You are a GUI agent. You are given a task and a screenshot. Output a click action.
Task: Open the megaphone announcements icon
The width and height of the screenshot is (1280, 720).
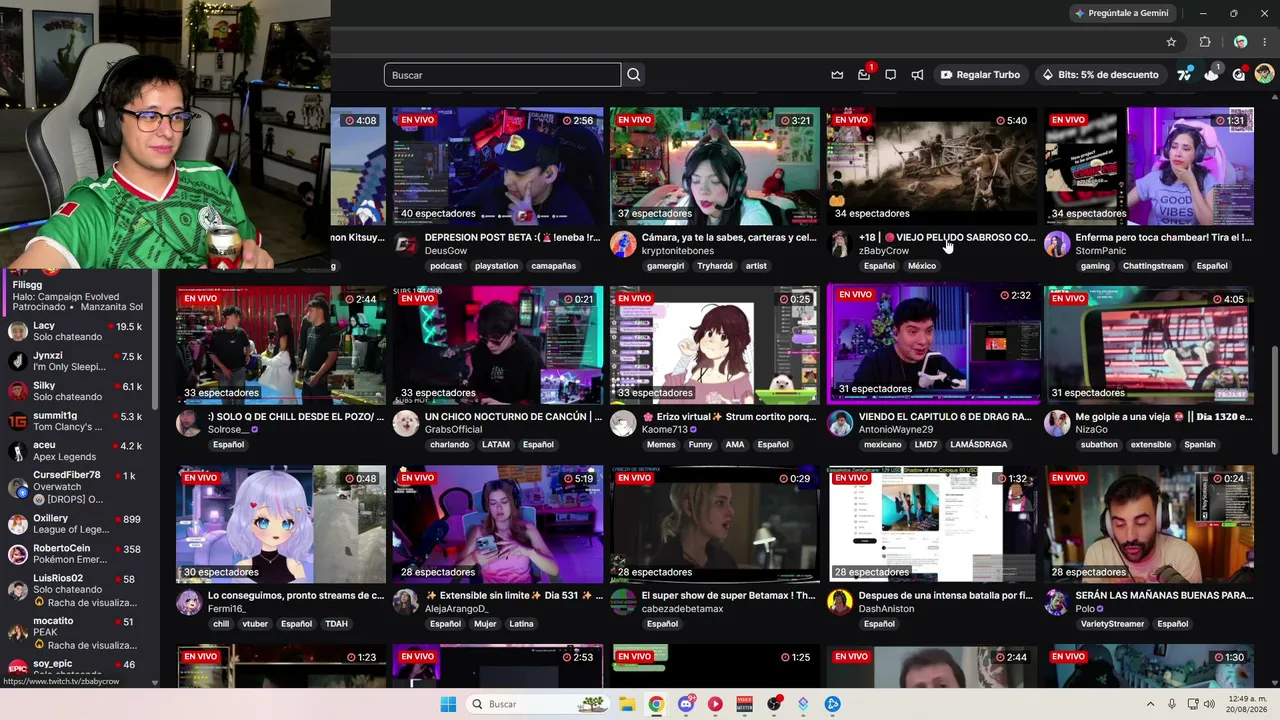[917, 75]
